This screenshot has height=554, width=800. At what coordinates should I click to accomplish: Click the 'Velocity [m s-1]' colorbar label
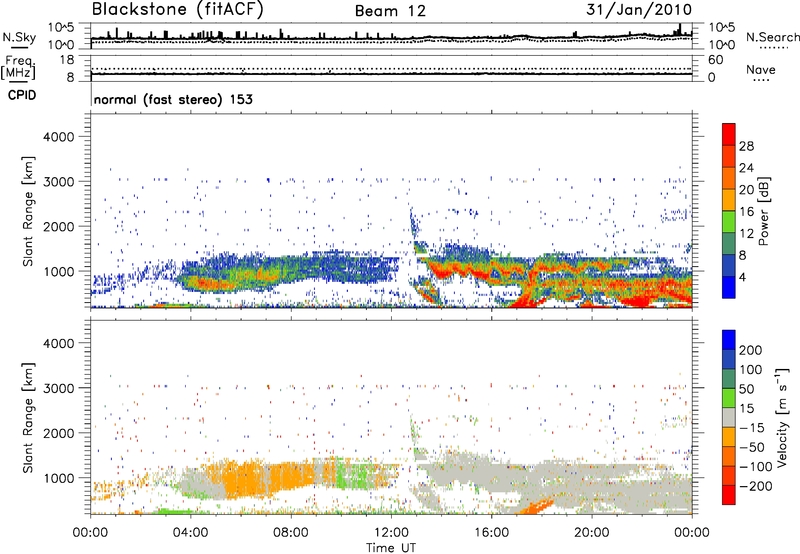pos(782,417)
